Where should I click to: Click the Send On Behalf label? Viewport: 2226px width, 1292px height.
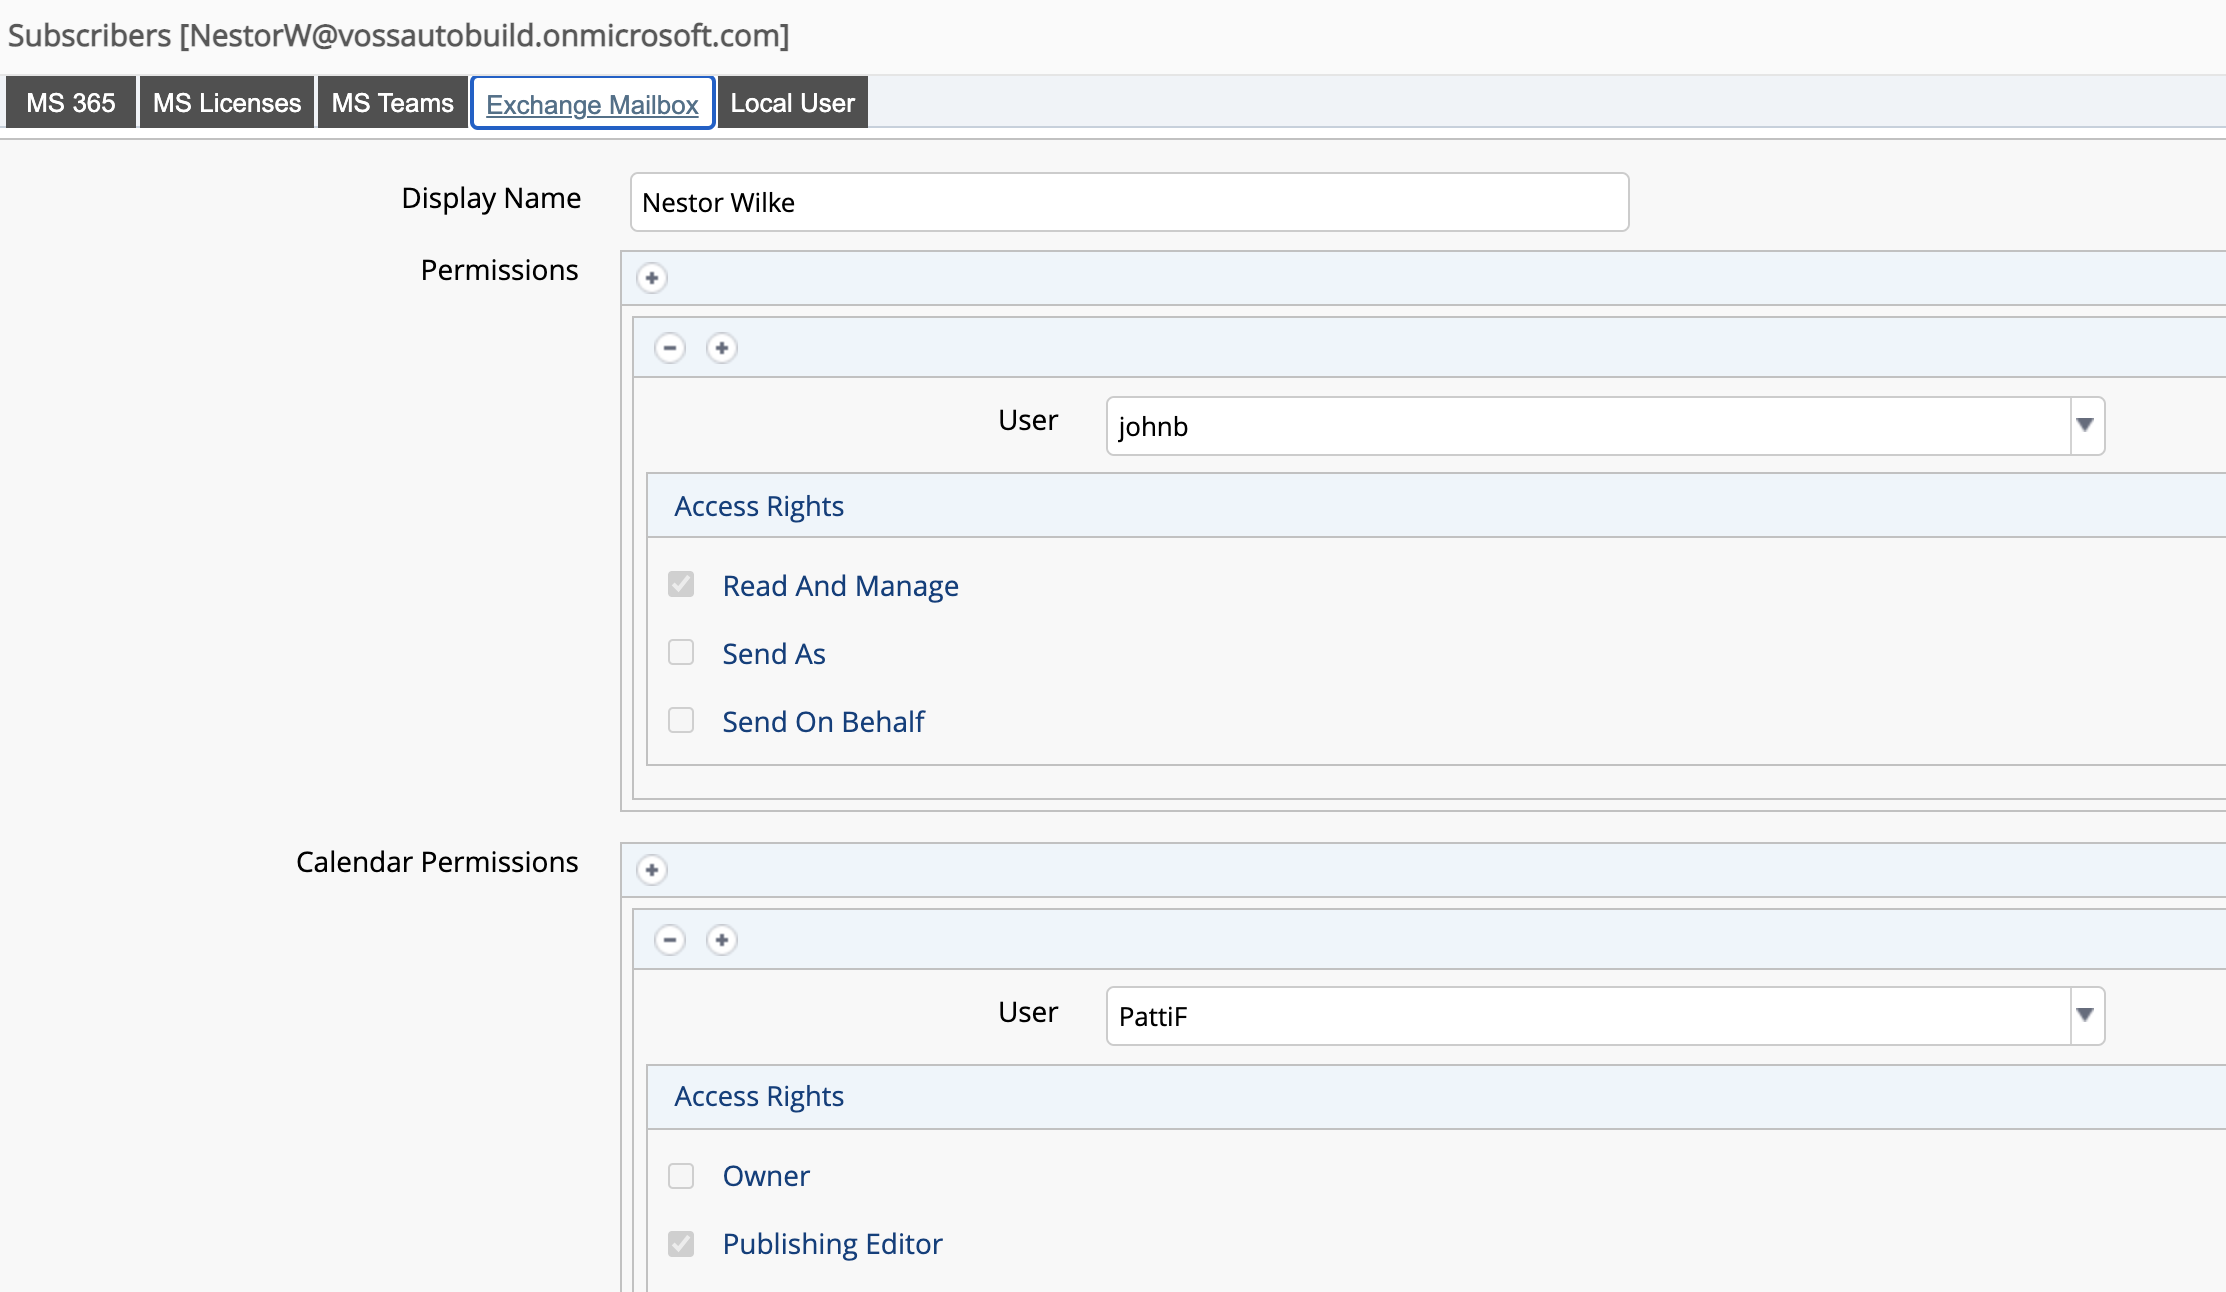click(824, 722)
